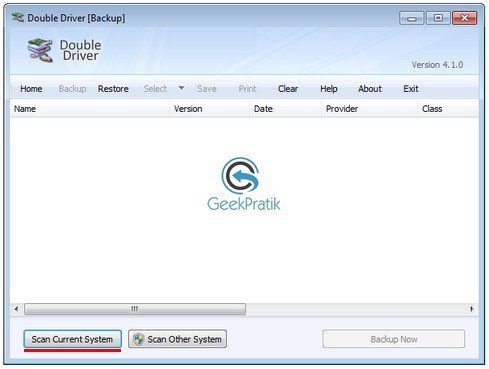The height and width of the screenshot is (369, 489).
Task: Click the title bar application icon
Action: 18,17
